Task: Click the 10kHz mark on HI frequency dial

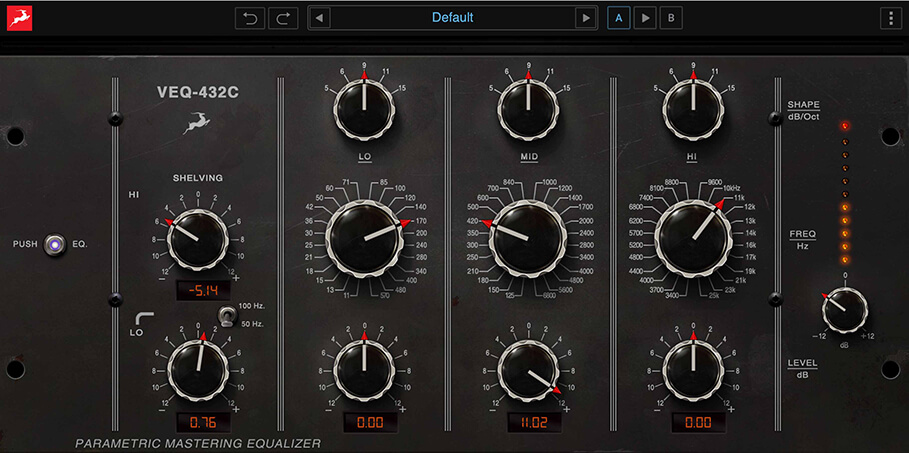Action: [x=732, y=189]
